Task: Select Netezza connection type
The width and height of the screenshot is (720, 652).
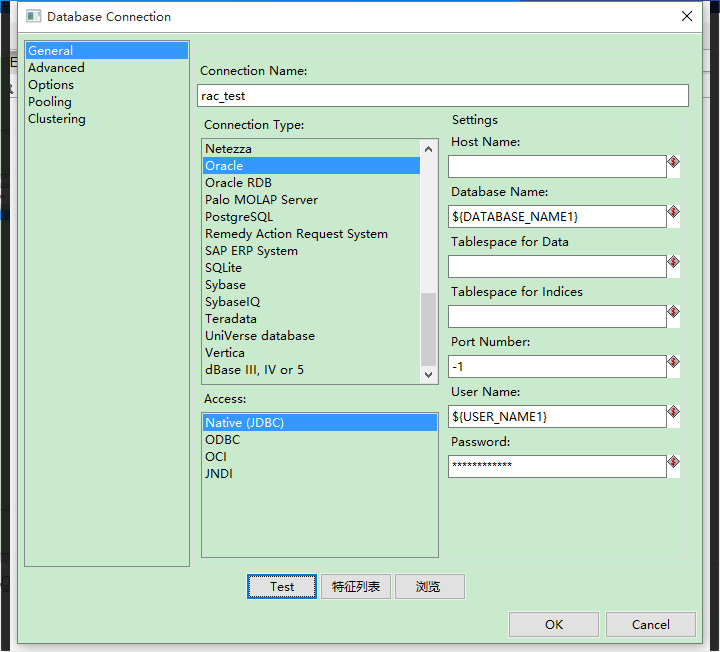Action: coord(311,149)
